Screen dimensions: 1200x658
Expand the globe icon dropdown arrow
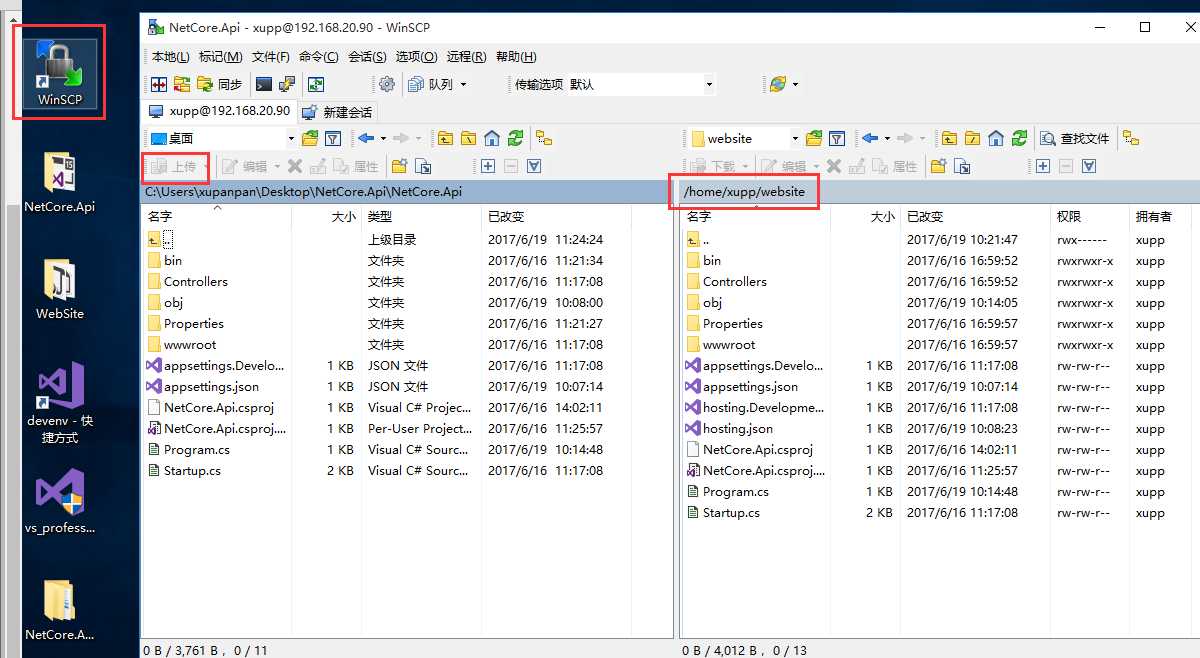[x=796, y=85]
